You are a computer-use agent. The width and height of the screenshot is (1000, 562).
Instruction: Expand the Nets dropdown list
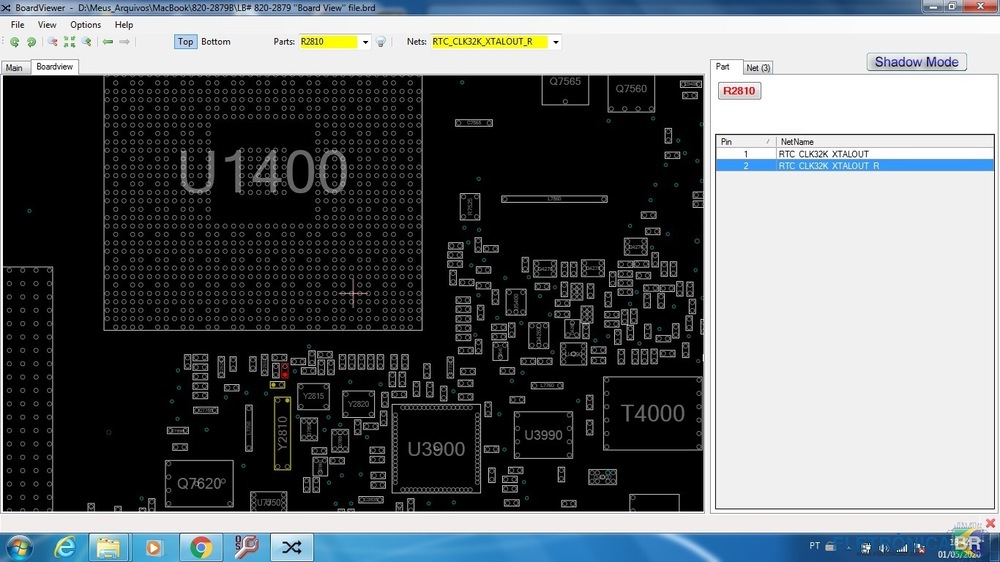(x=555, y=42)
